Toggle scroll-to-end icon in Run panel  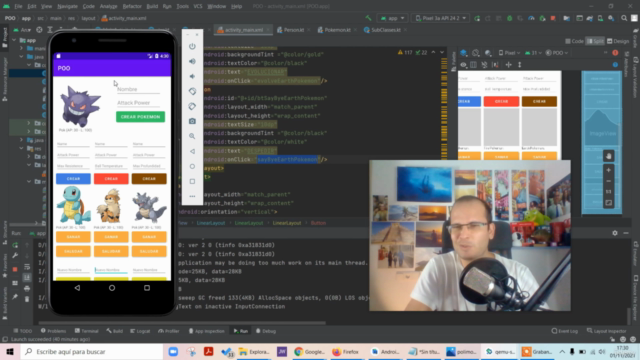(27, 278)
